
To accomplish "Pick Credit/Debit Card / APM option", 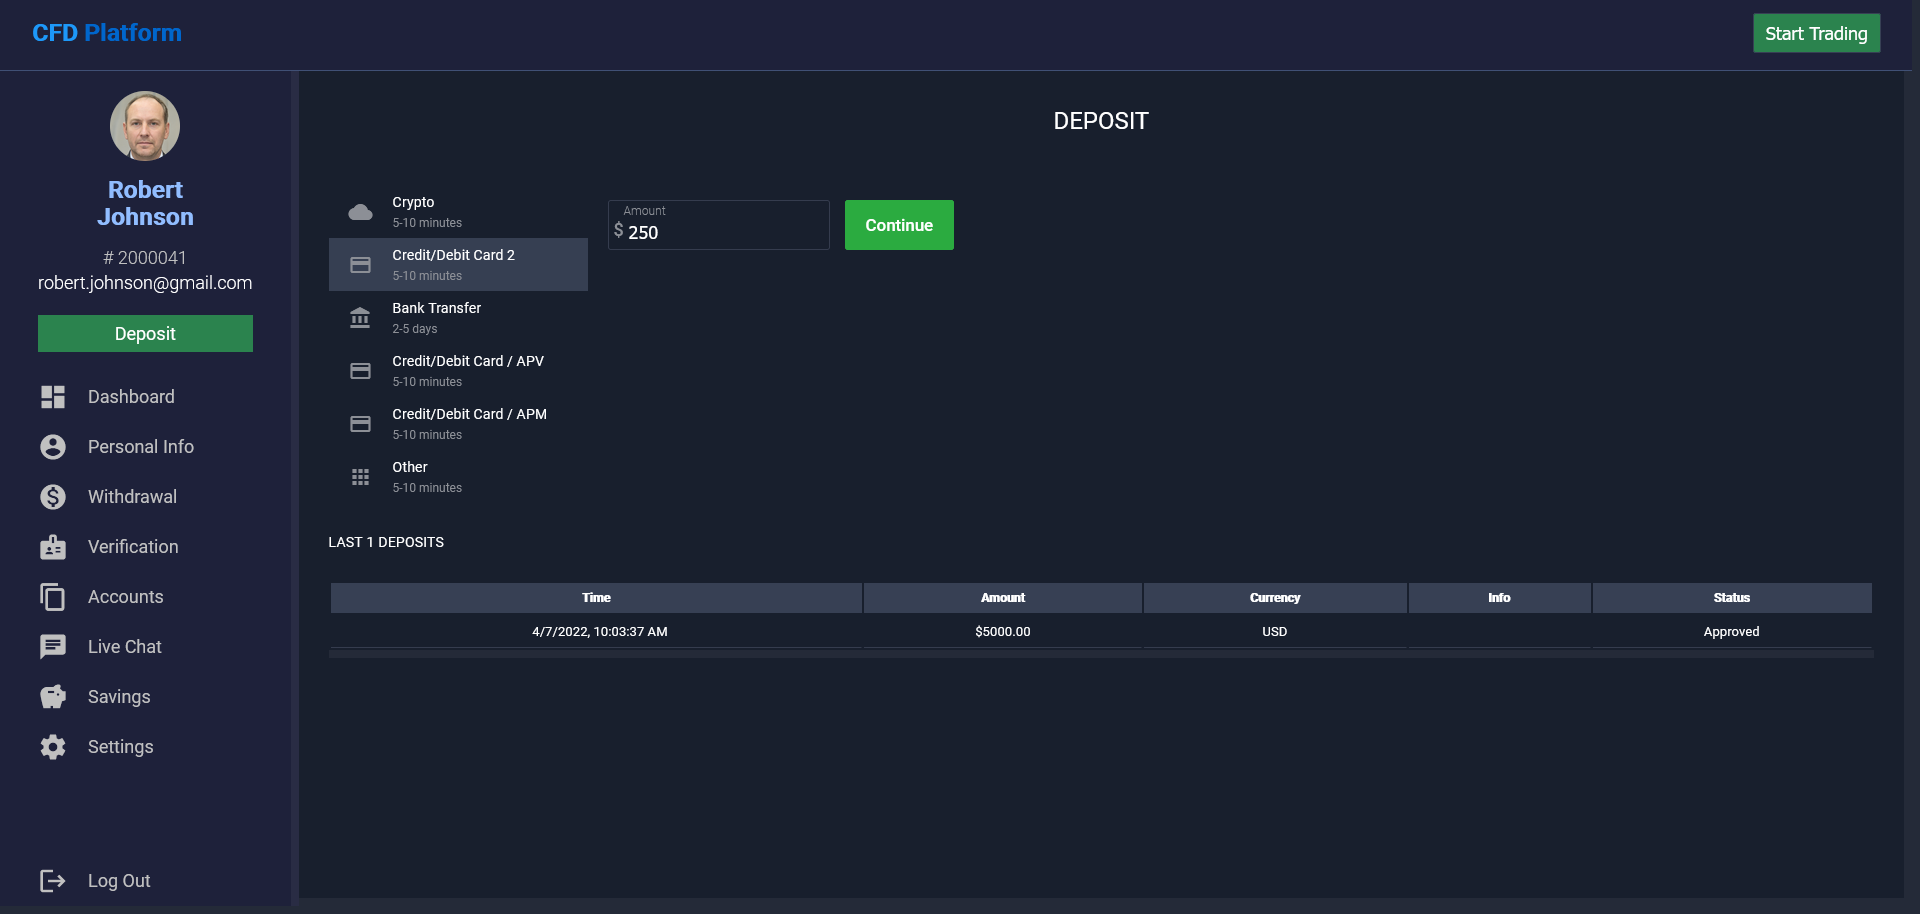I will (x=458, y=424).
